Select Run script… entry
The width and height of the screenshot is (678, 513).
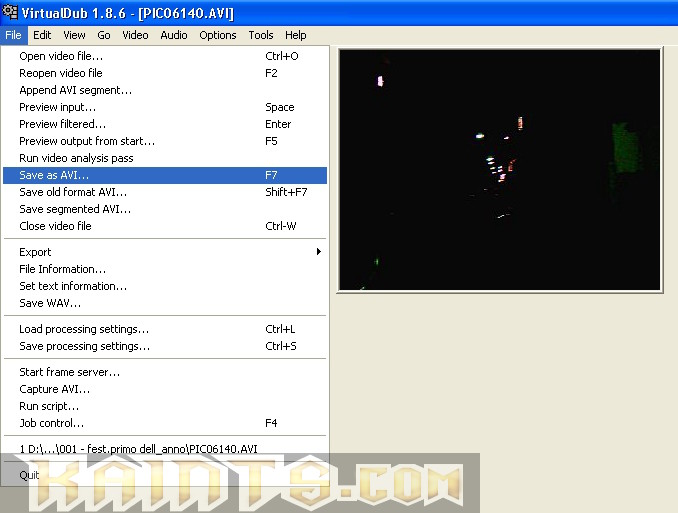[x=165, y=406]
